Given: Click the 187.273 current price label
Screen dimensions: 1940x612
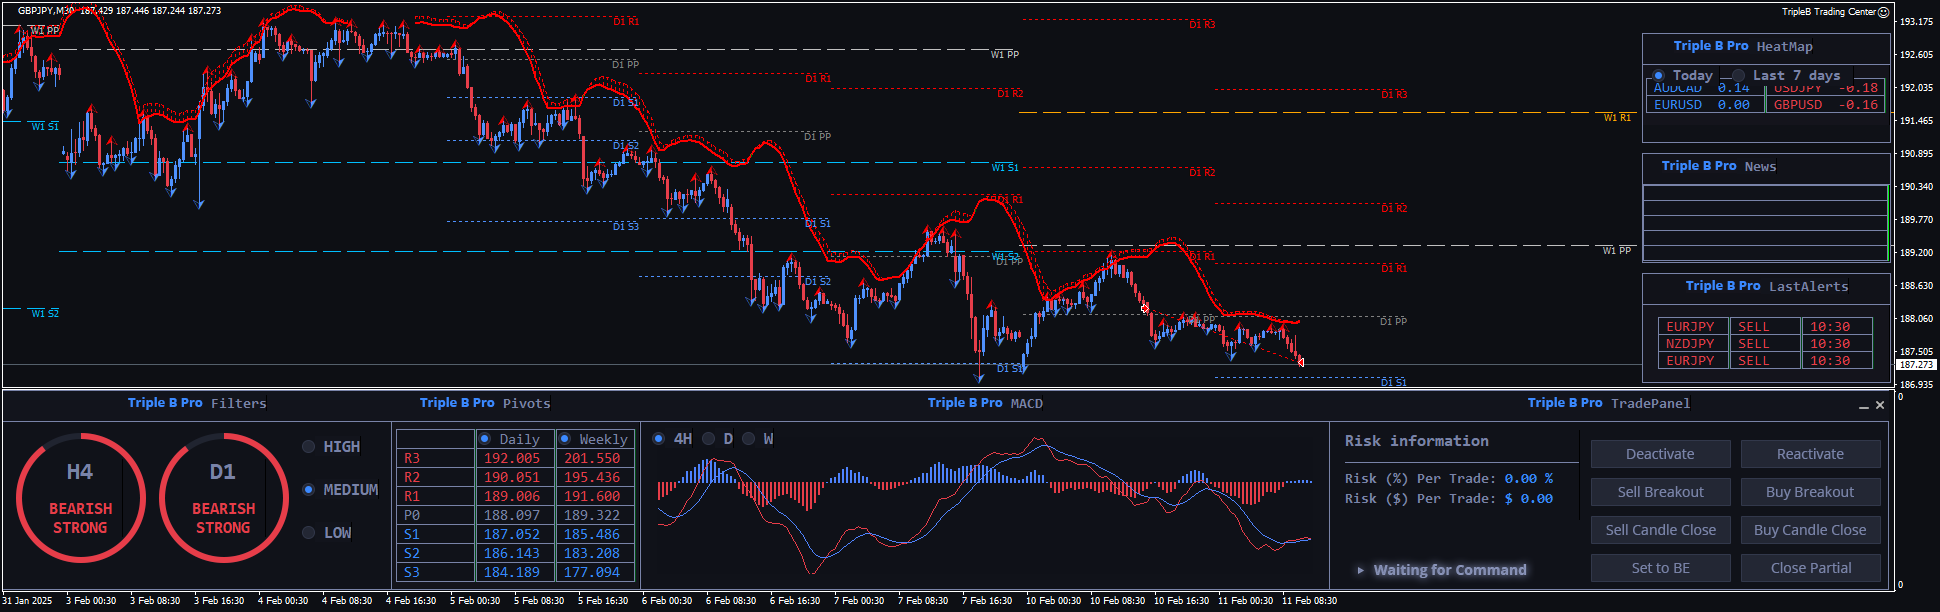Looking at the screenshot, I should (1916, 365).
